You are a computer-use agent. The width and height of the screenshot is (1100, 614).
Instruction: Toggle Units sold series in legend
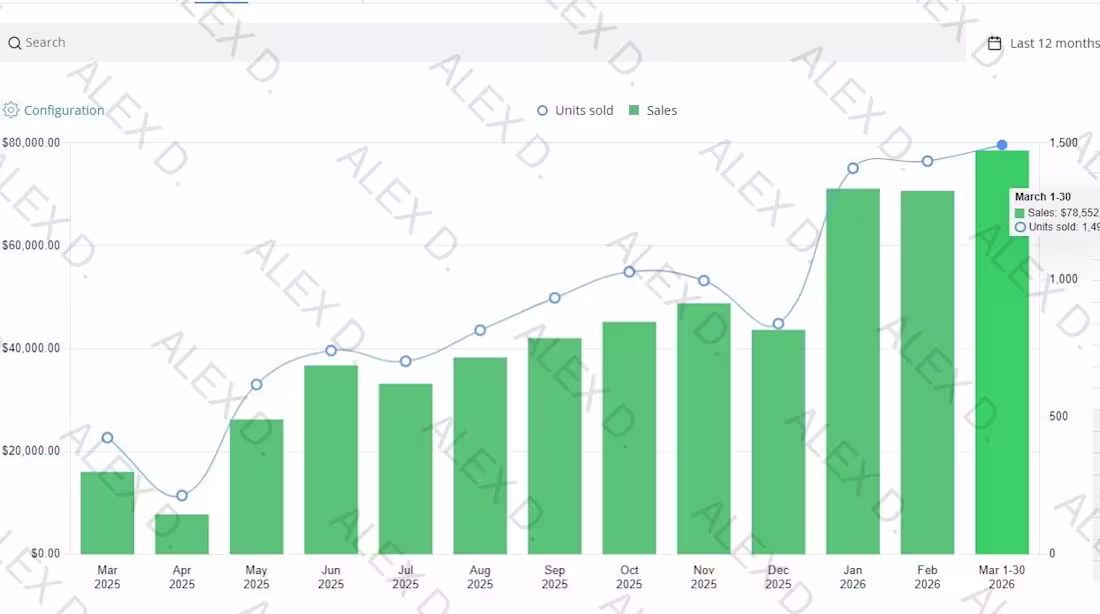coord(575,110)
